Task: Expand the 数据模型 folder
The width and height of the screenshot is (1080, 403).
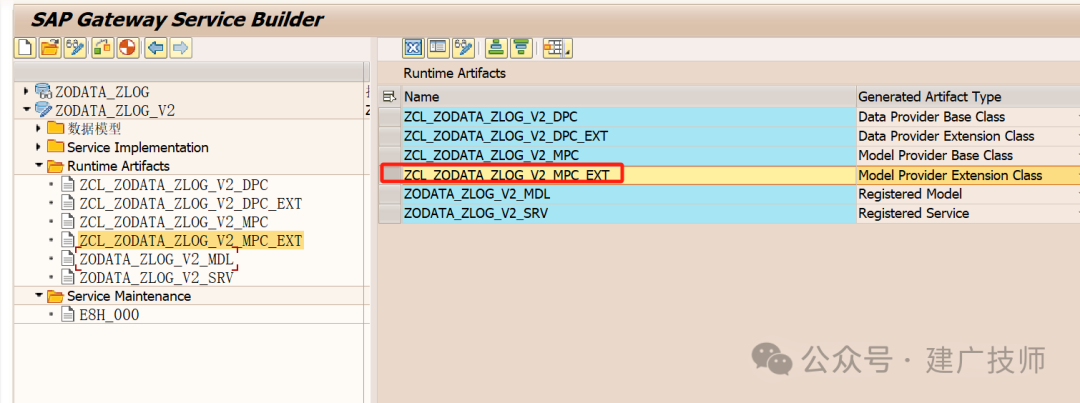Action: [x=39, y=128]
